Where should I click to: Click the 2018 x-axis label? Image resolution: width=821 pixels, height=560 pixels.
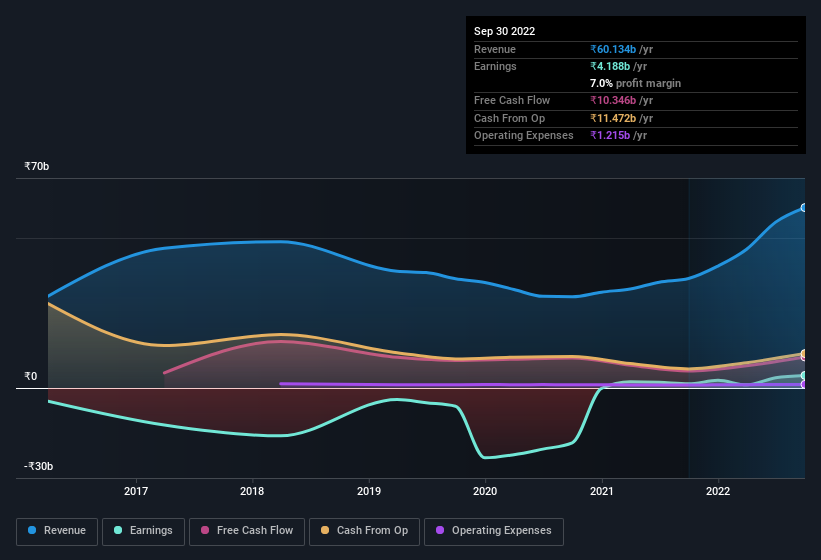(x=252, y=491)
